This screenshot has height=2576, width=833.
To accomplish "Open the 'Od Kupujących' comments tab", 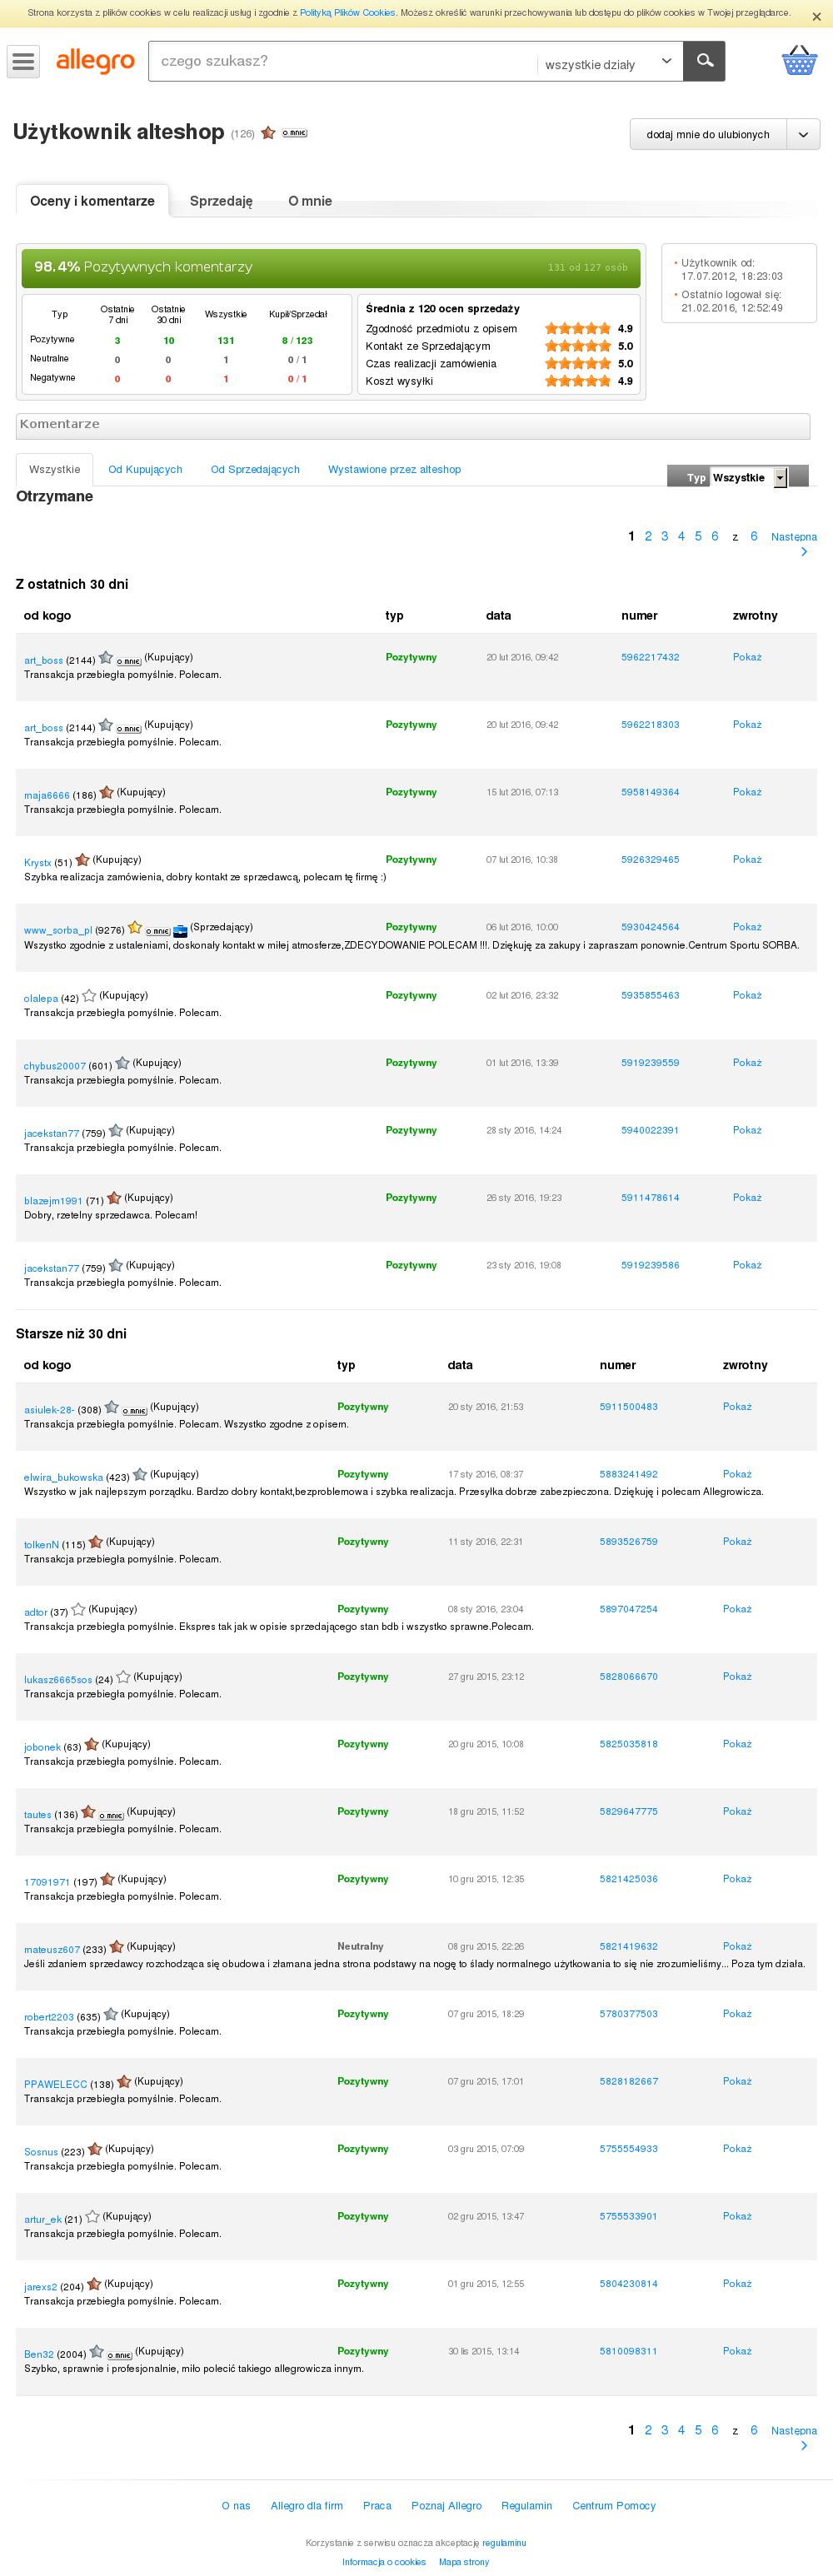I will 145,469.
